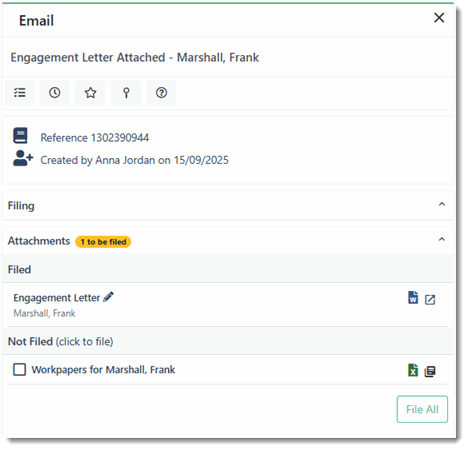Click the add-user icon beside Created by
This screenshot has width=468, height=450.
click(23, 158)
